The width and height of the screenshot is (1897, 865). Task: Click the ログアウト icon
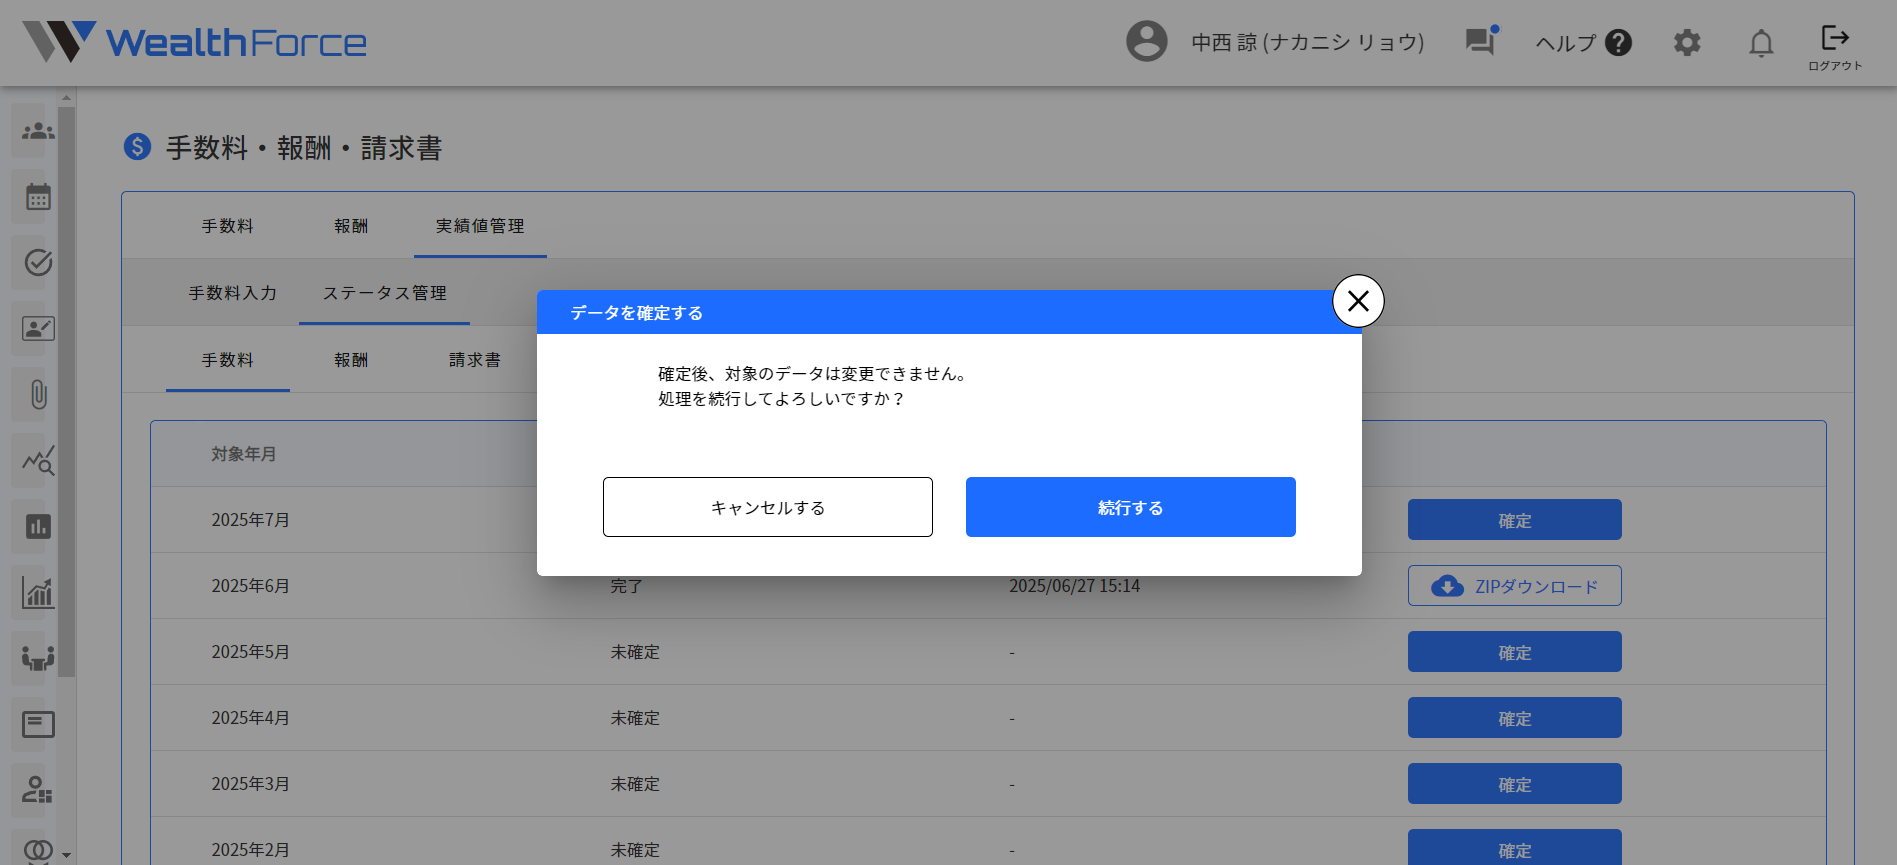(1835, 46)
